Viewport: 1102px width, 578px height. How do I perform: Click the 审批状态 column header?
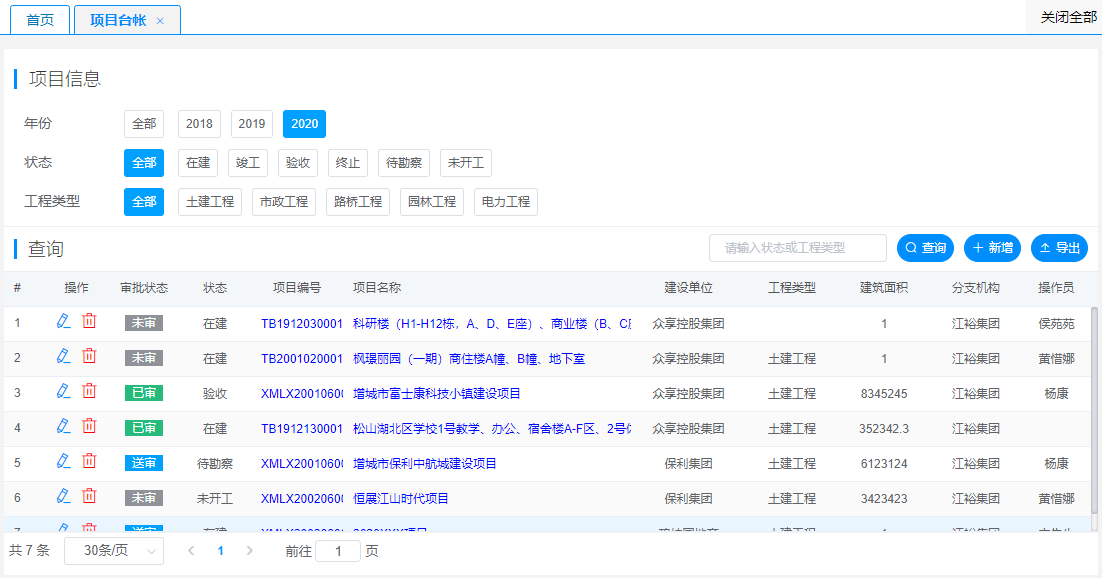[144, 288]
